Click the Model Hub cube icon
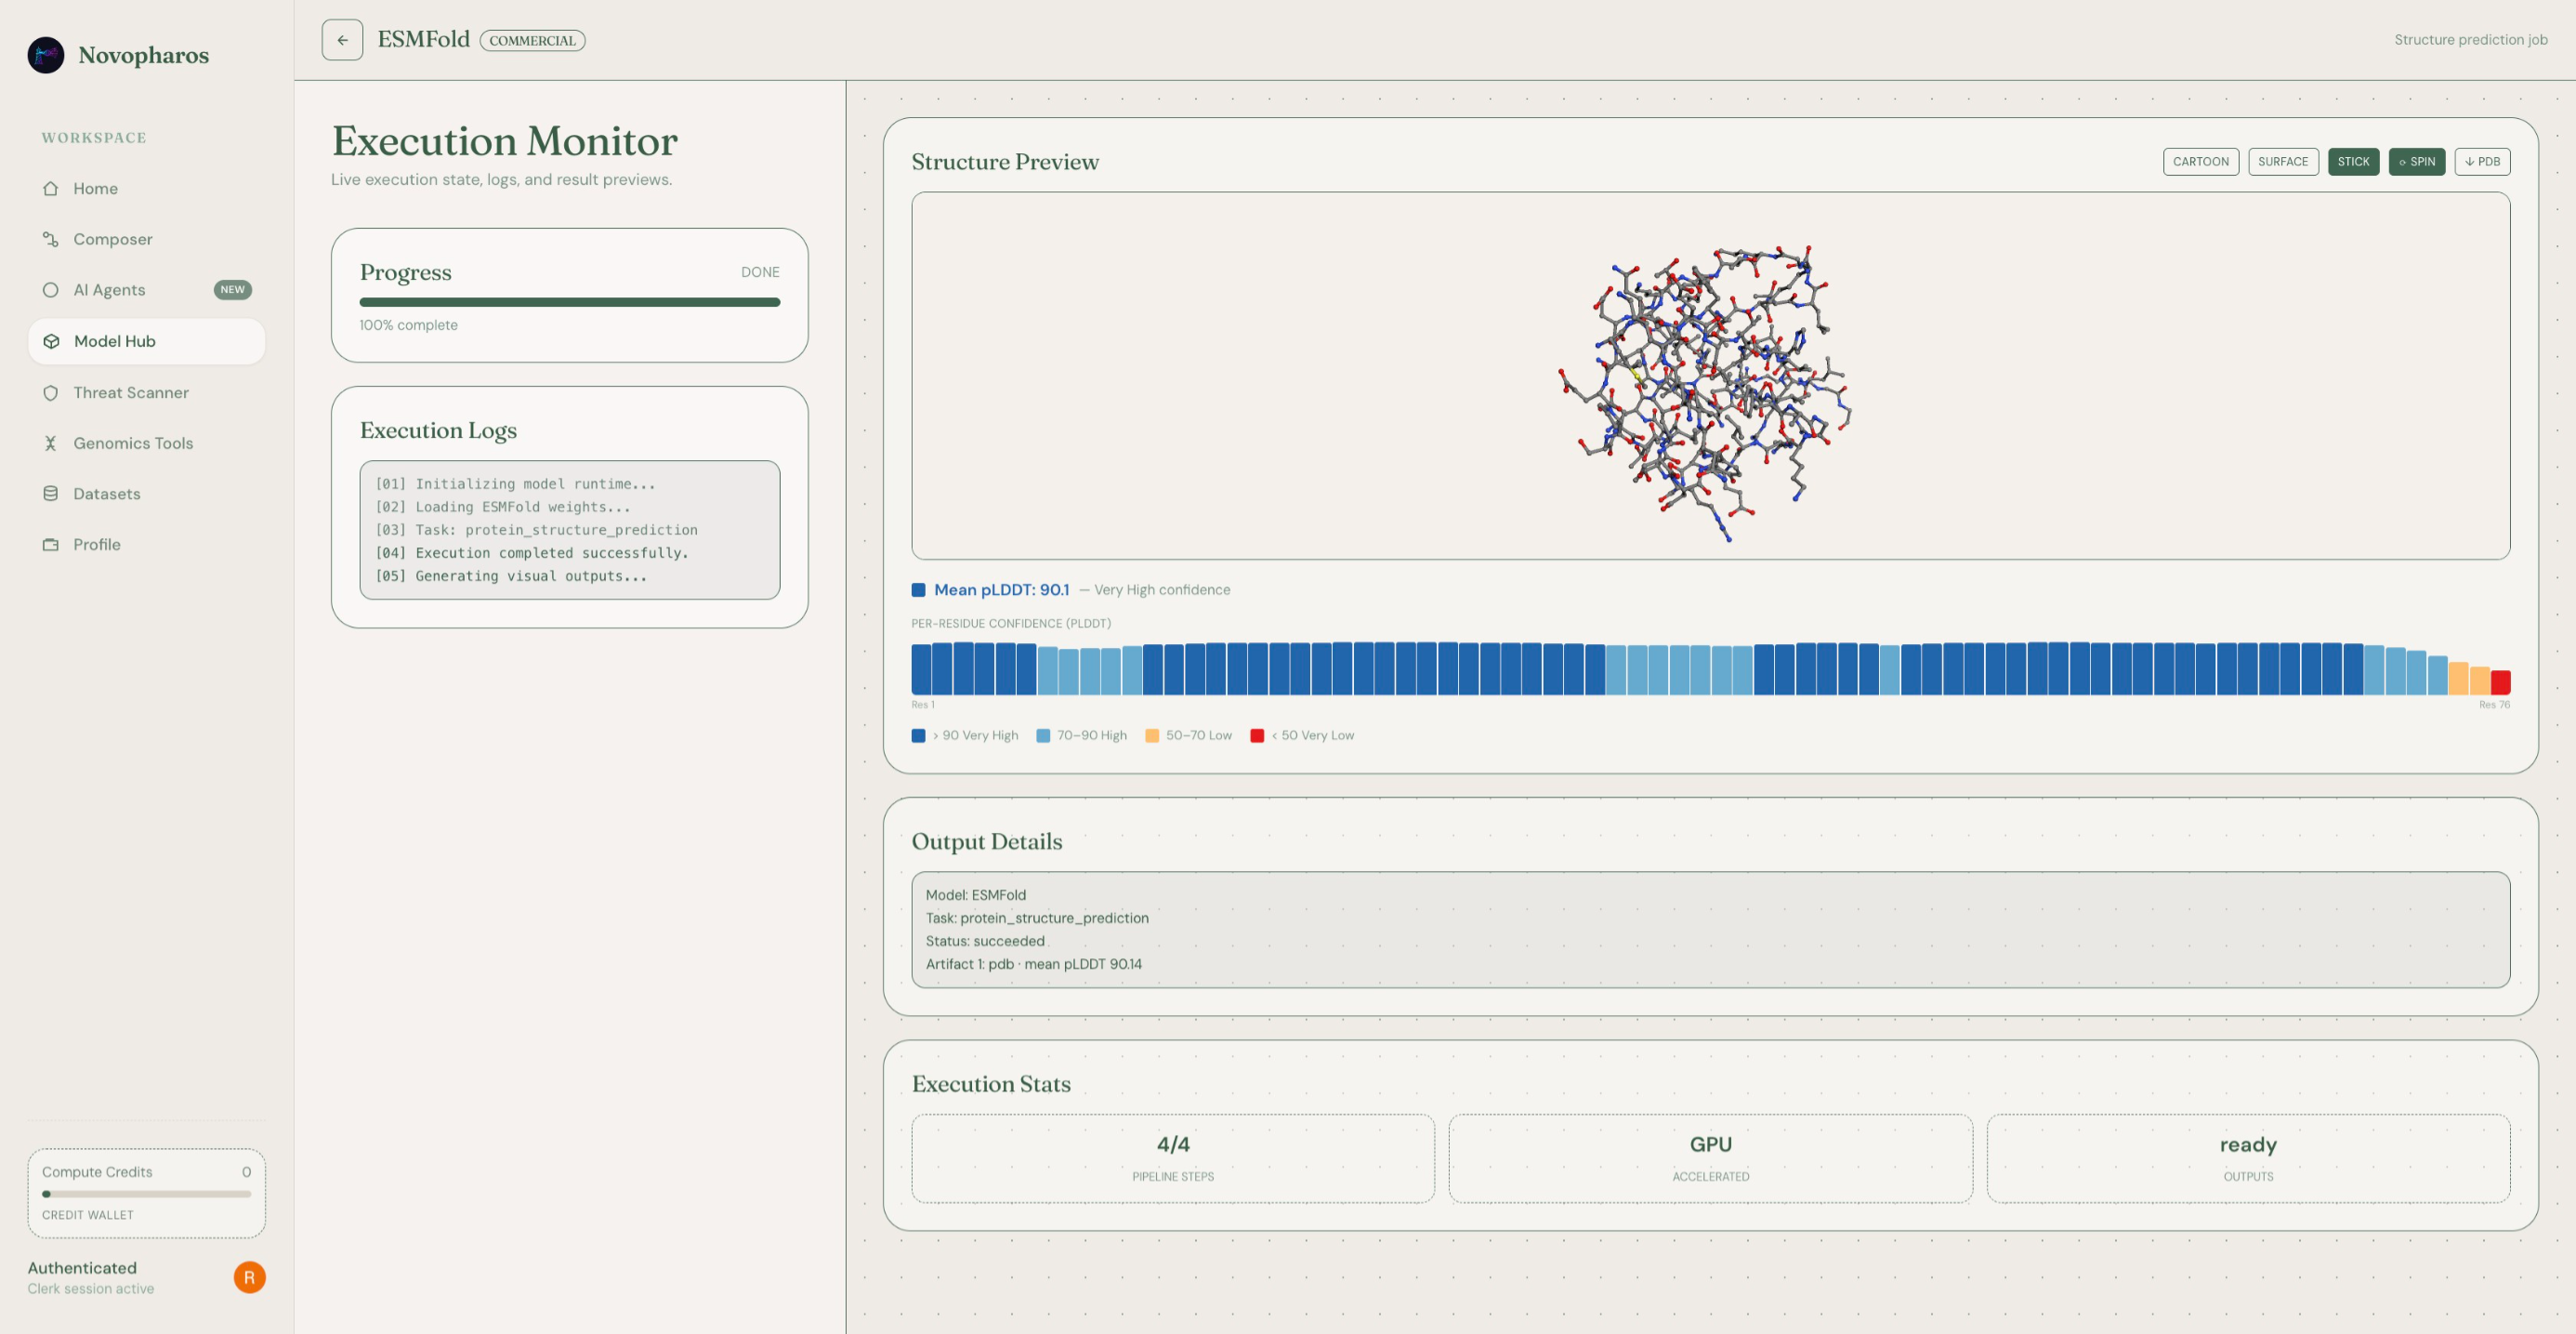This screenshot has width=2576, height=1334. pyautogui.click(x=51, y=341)
